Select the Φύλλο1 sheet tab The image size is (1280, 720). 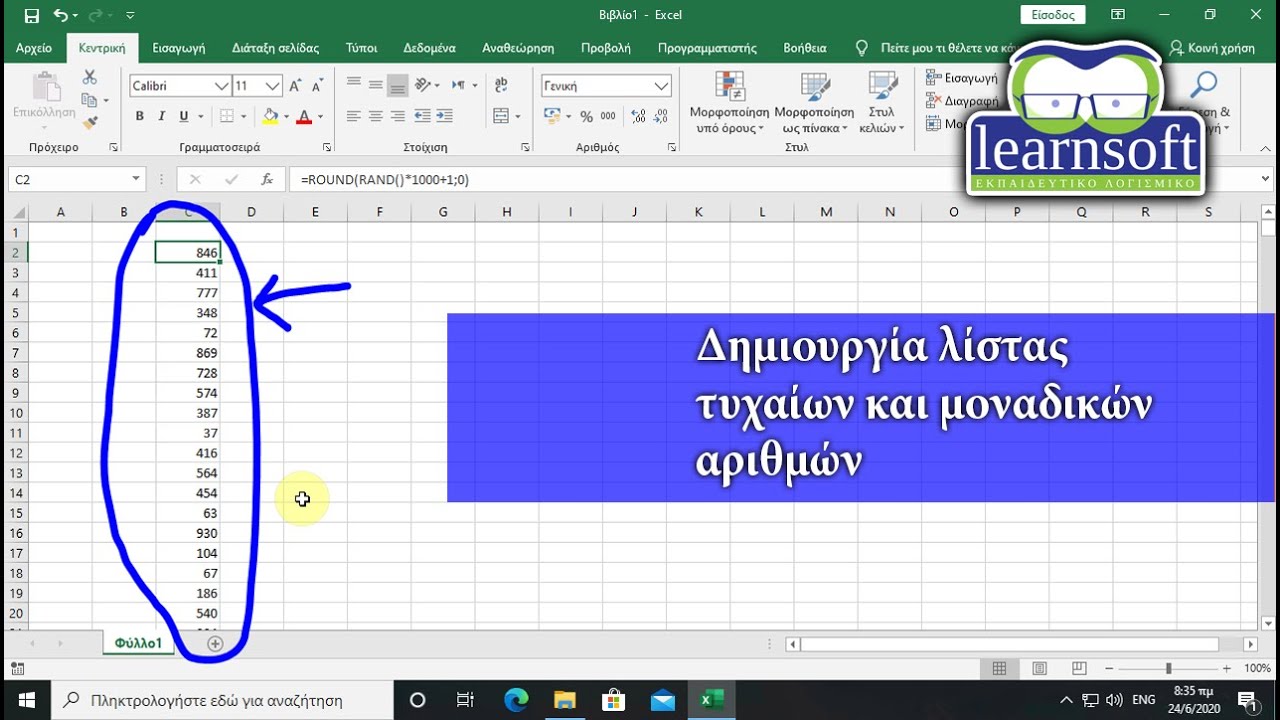[138, 643]
